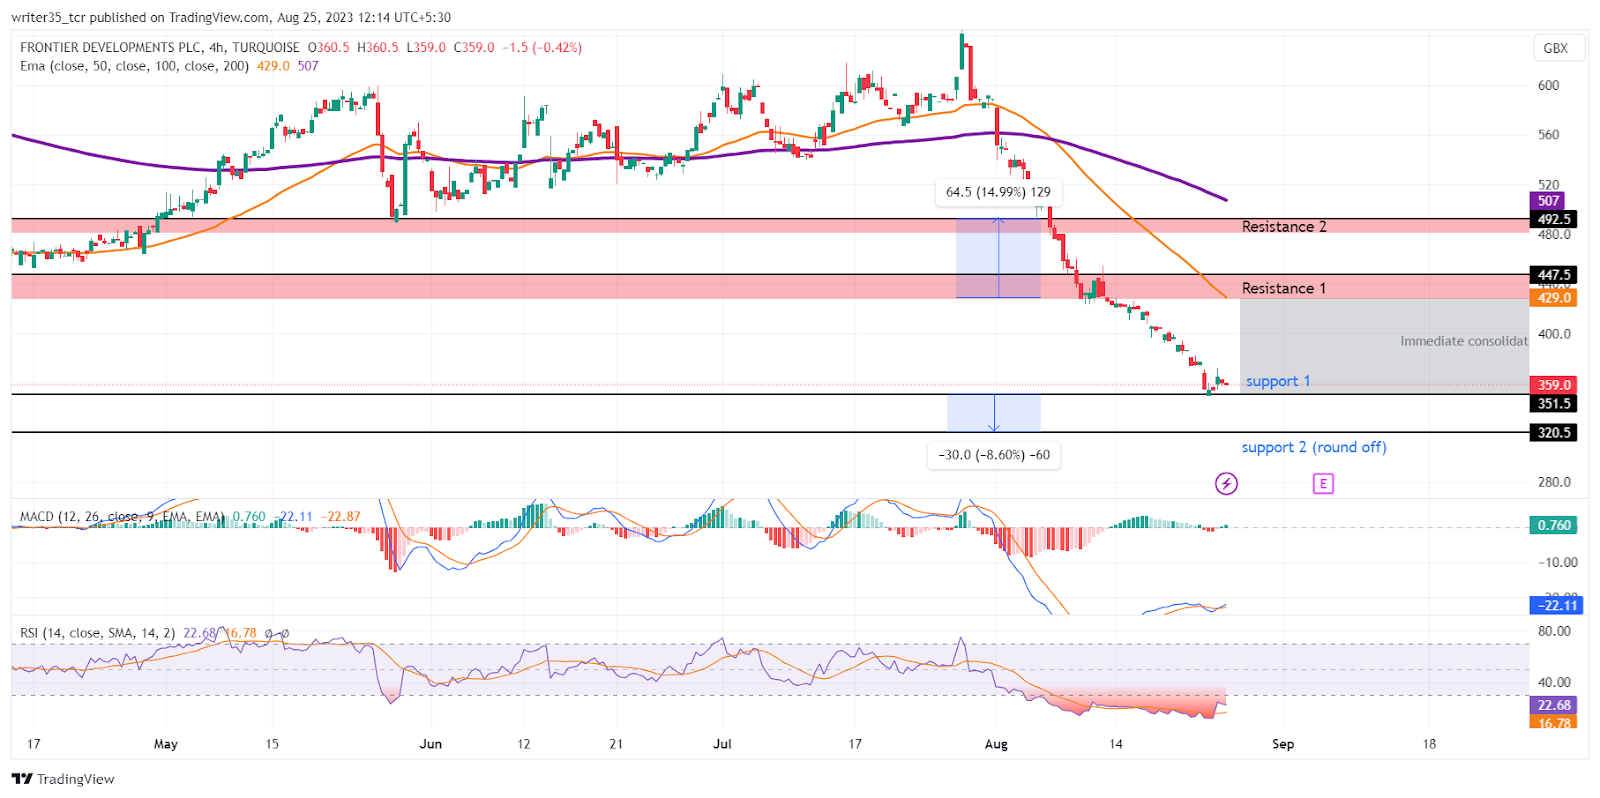Click the 351.5 support price tag
Screen dimensions: 1600x798
pyautogui.click(x=1554, y=404)
